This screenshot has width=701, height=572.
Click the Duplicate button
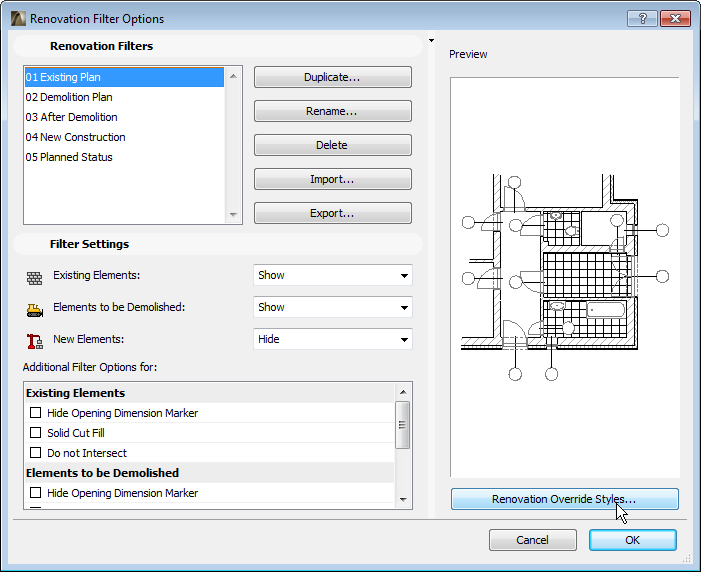pos(332,77)
